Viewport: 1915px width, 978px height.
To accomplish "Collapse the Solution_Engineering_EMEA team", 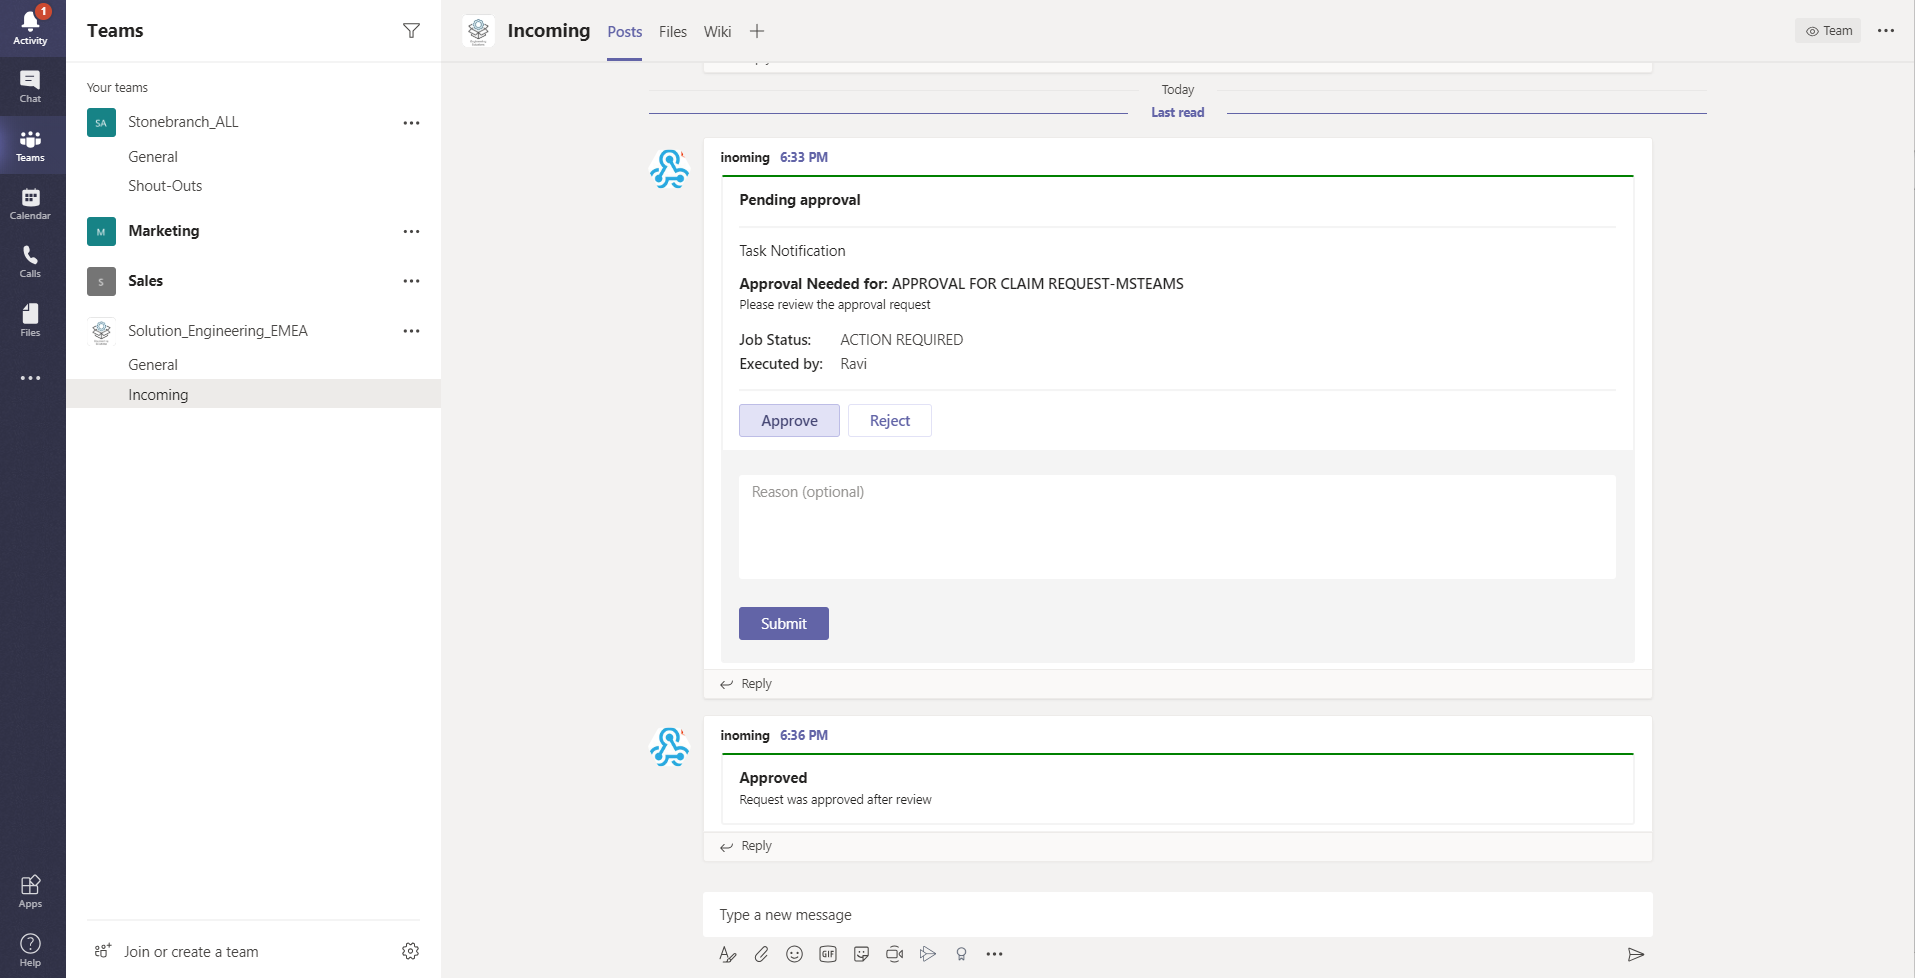I will pos(218,331).
